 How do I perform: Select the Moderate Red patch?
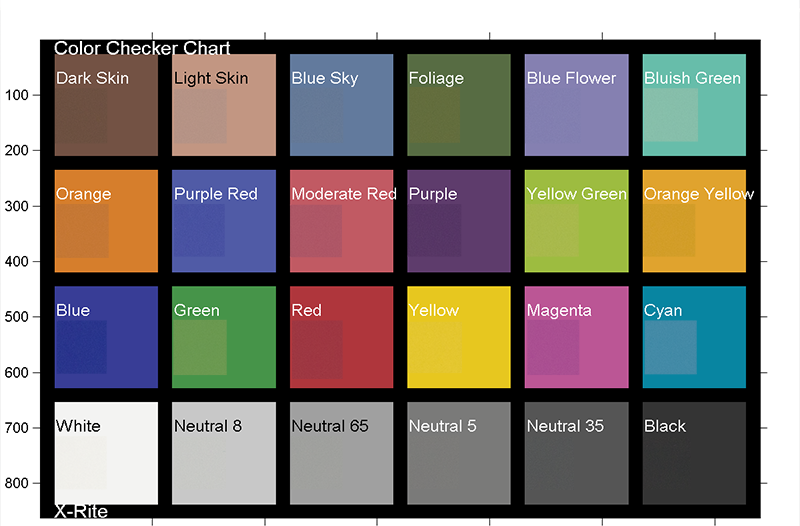pos(341,221)
